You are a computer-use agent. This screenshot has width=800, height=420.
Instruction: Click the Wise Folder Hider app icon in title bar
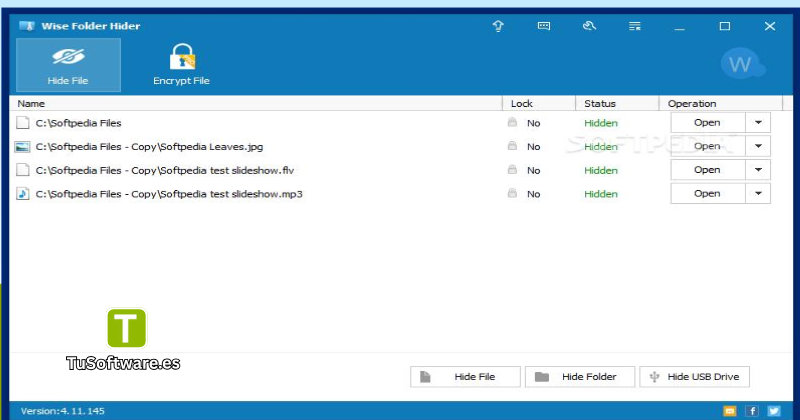[27, 26]
